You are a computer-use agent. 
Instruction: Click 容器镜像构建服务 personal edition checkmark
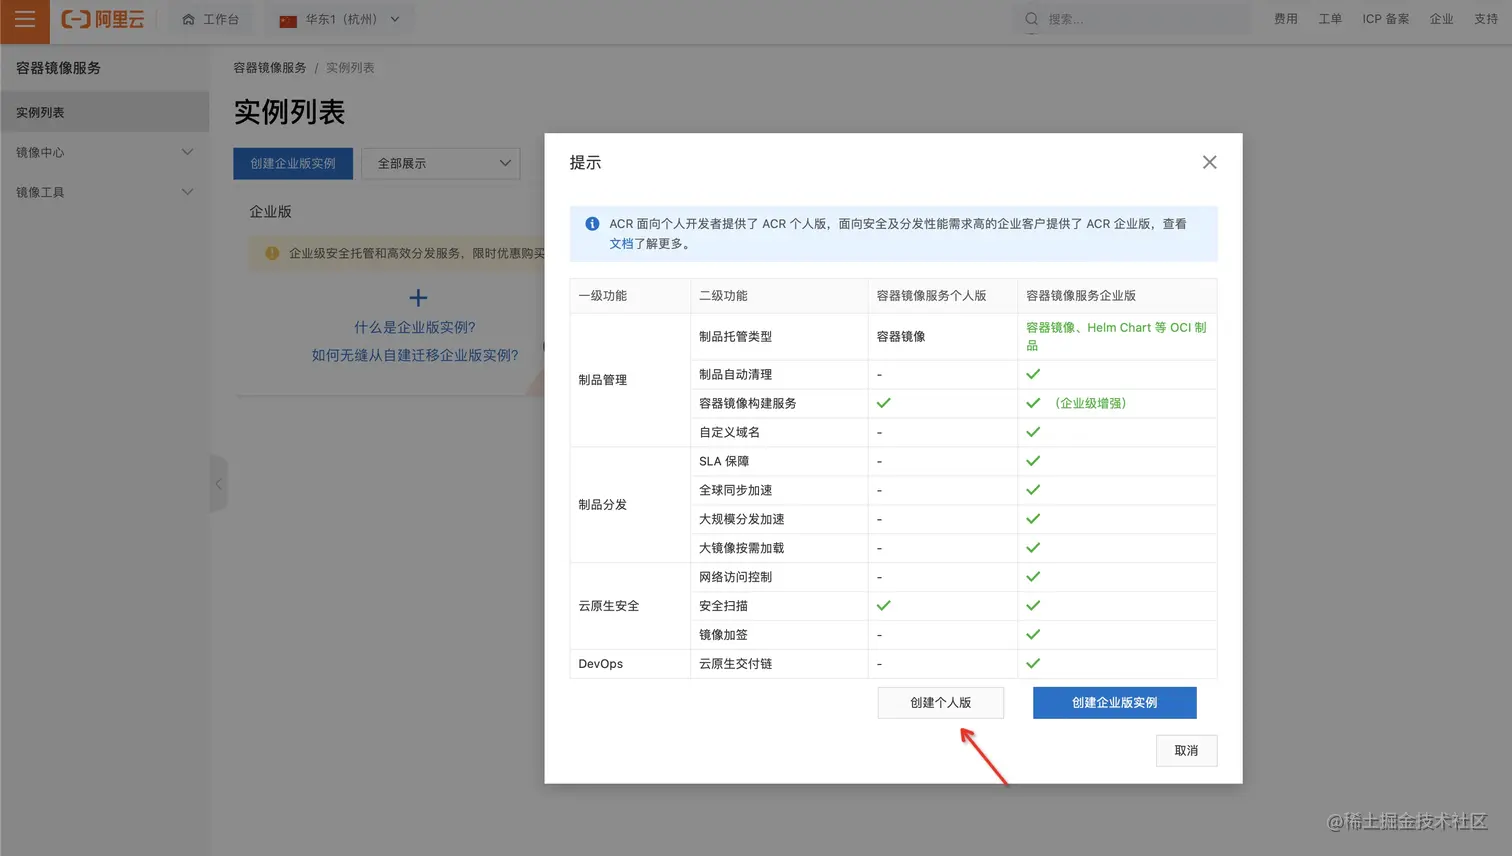click(883, 403)
